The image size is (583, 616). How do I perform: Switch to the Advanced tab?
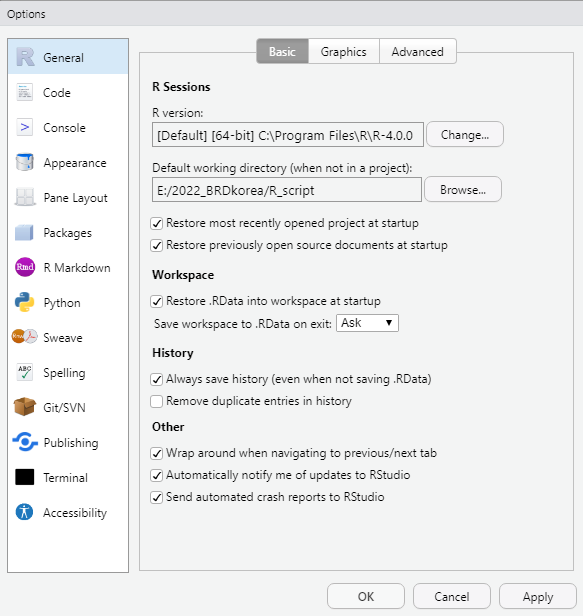pos(418,51)
